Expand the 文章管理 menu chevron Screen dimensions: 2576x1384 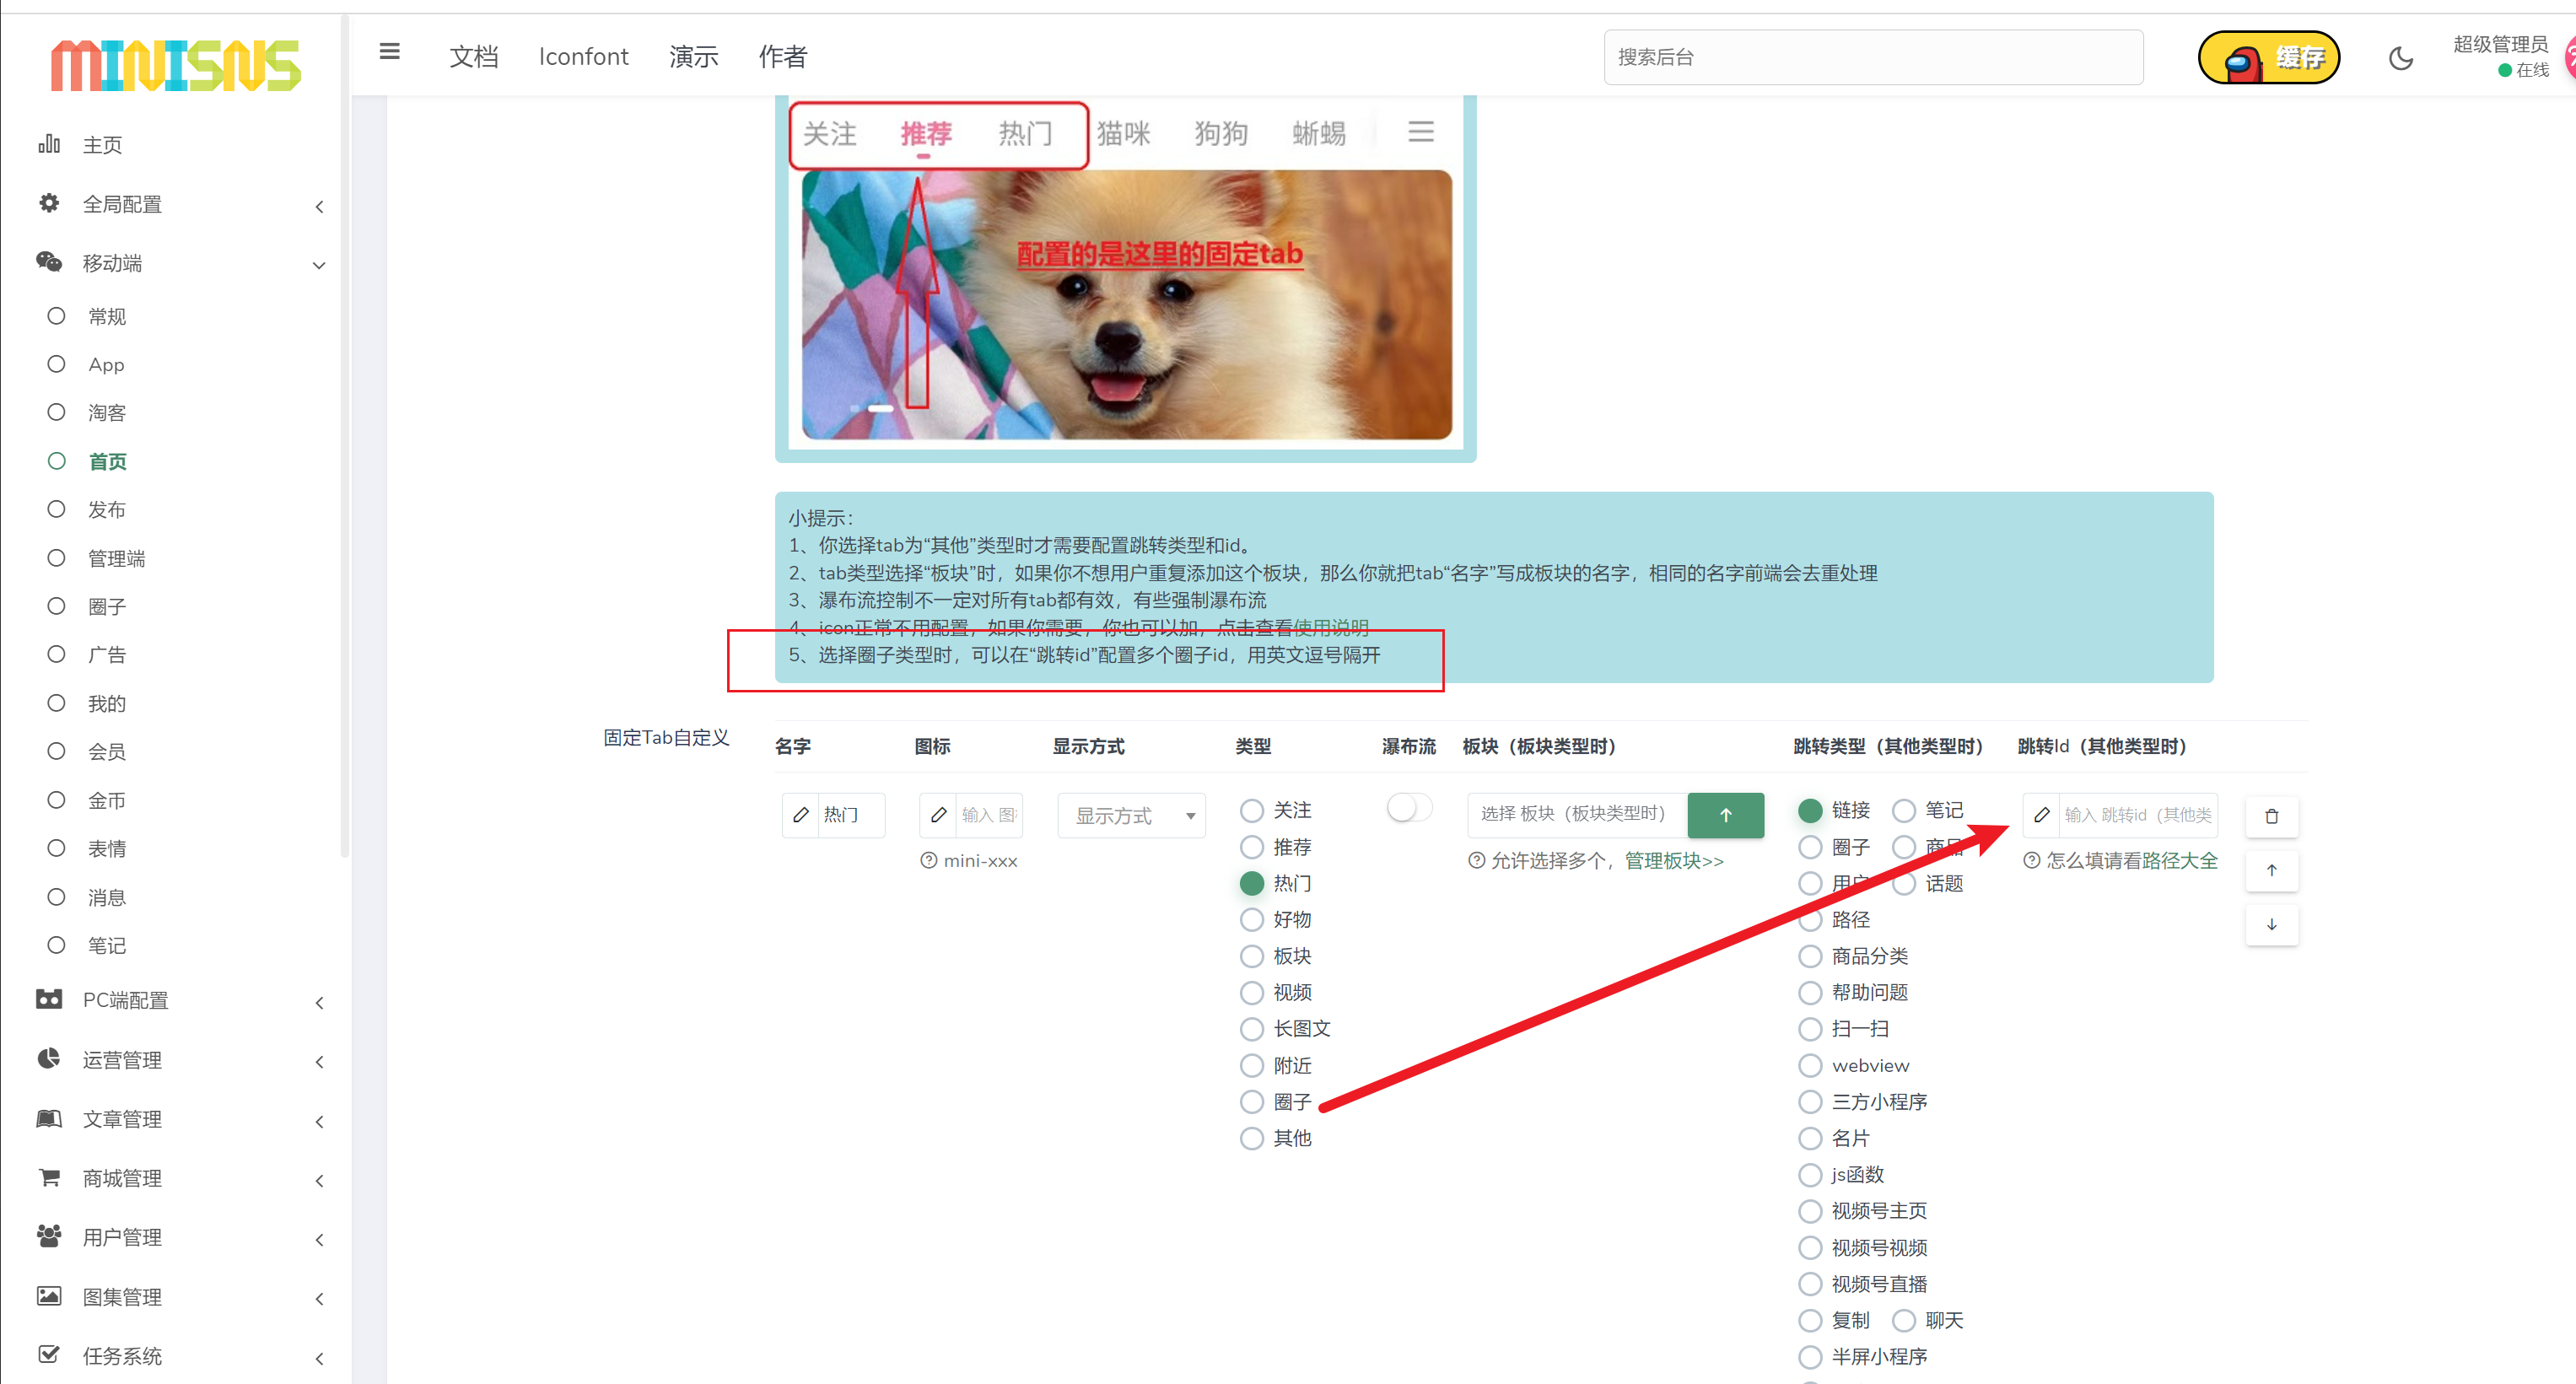click(319, 1121)
